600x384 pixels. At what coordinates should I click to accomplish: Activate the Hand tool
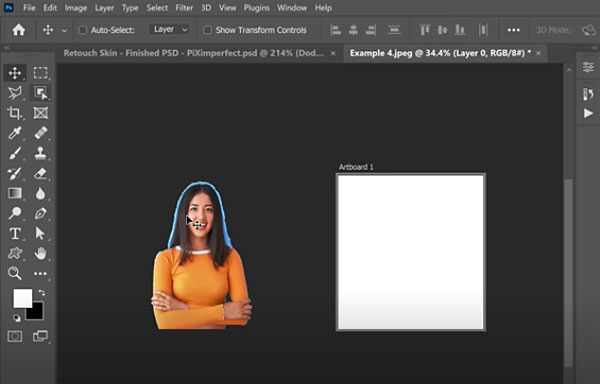[x=40, y=253]
